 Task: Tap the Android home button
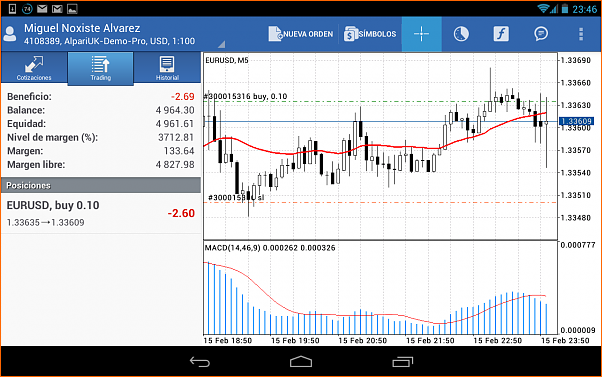click(x=301, y=362)
